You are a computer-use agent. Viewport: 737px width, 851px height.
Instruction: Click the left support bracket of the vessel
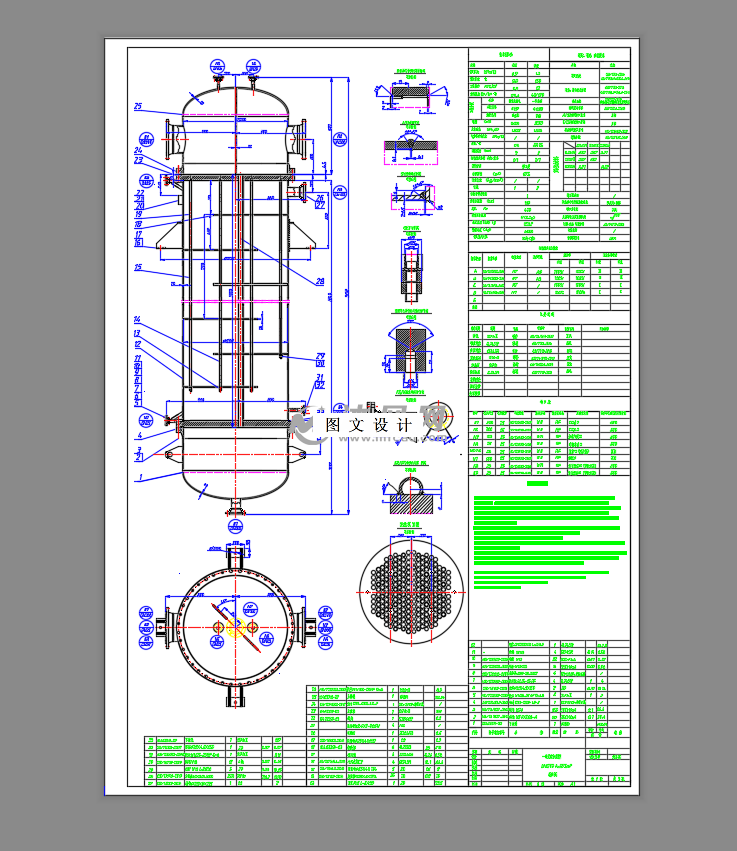[168, 234]
